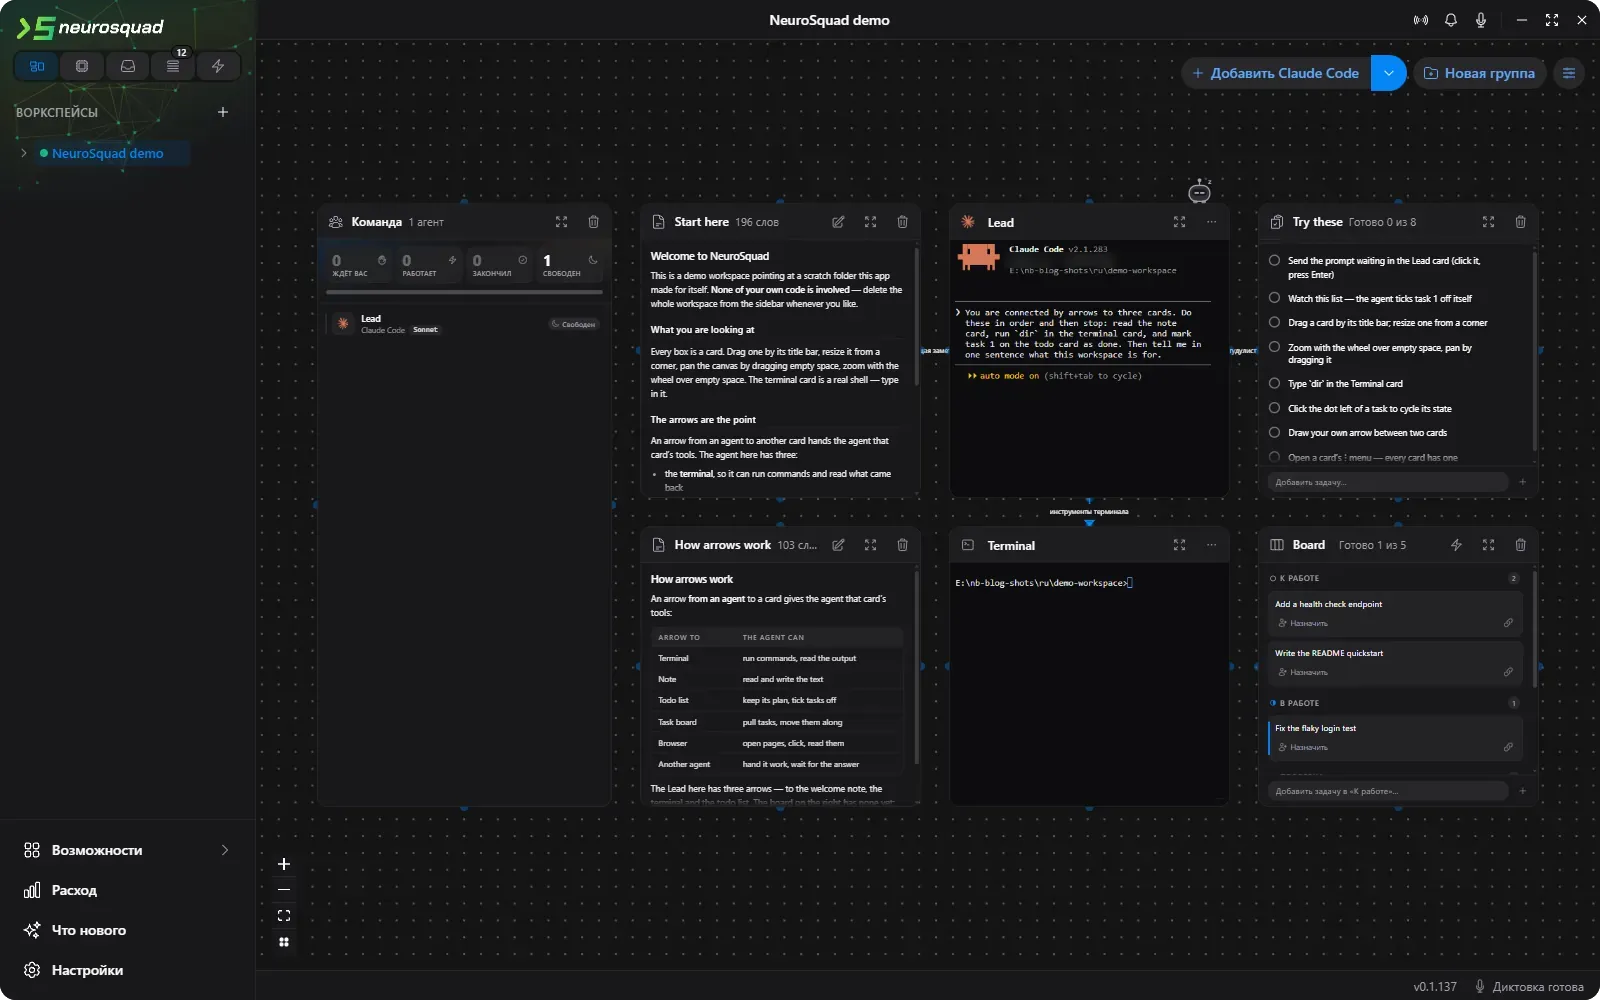Maximize the Lead agent card
This screenshot has height=1000, width=1600.
click(1179, 222)
